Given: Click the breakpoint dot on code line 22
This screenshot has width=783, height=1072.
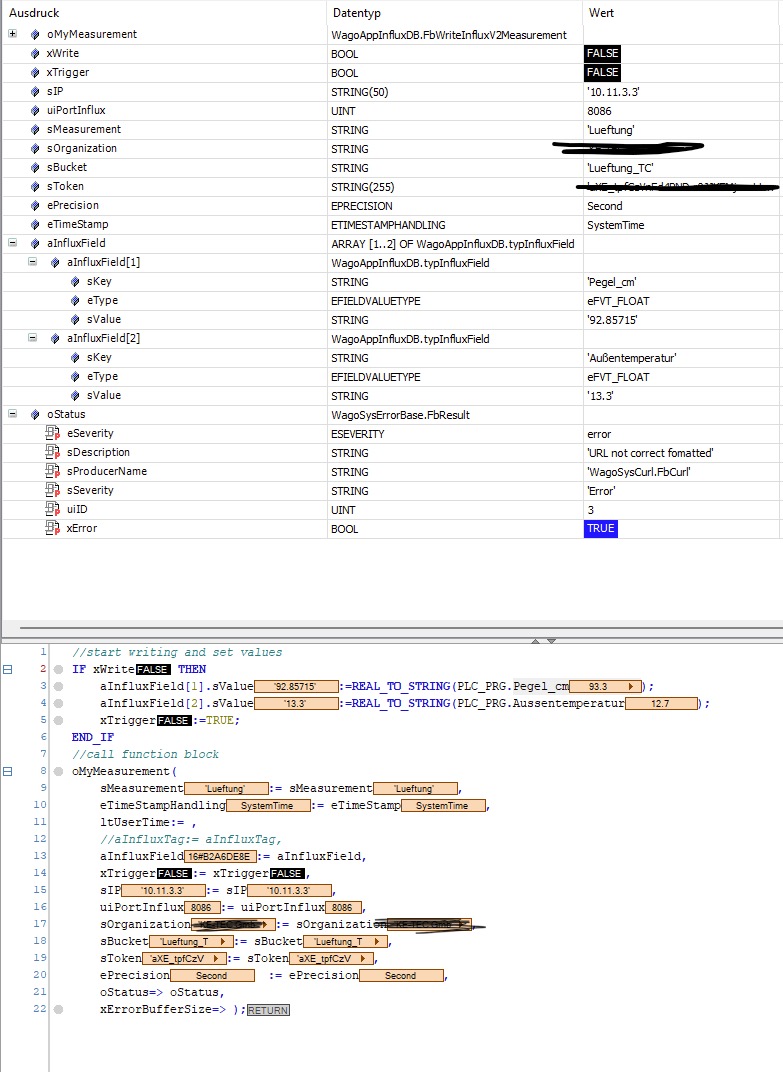Looking at the screenshot, I should 59,1009.
